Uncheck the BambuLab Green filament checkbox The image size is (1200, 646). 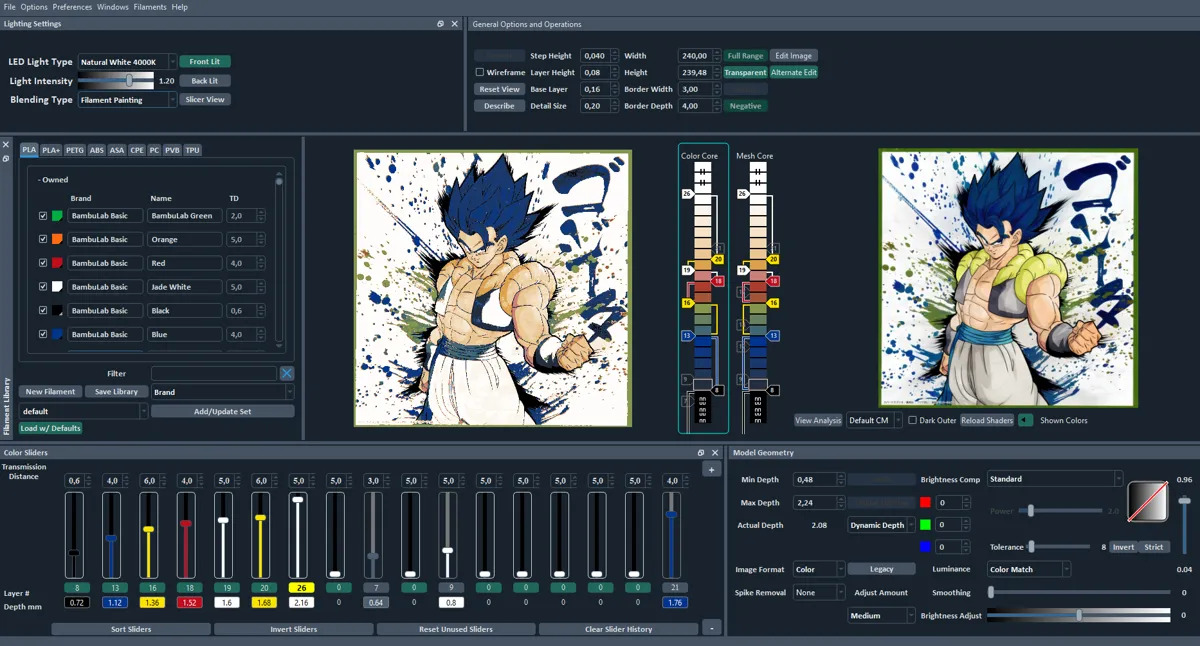(x=43, y=216)
